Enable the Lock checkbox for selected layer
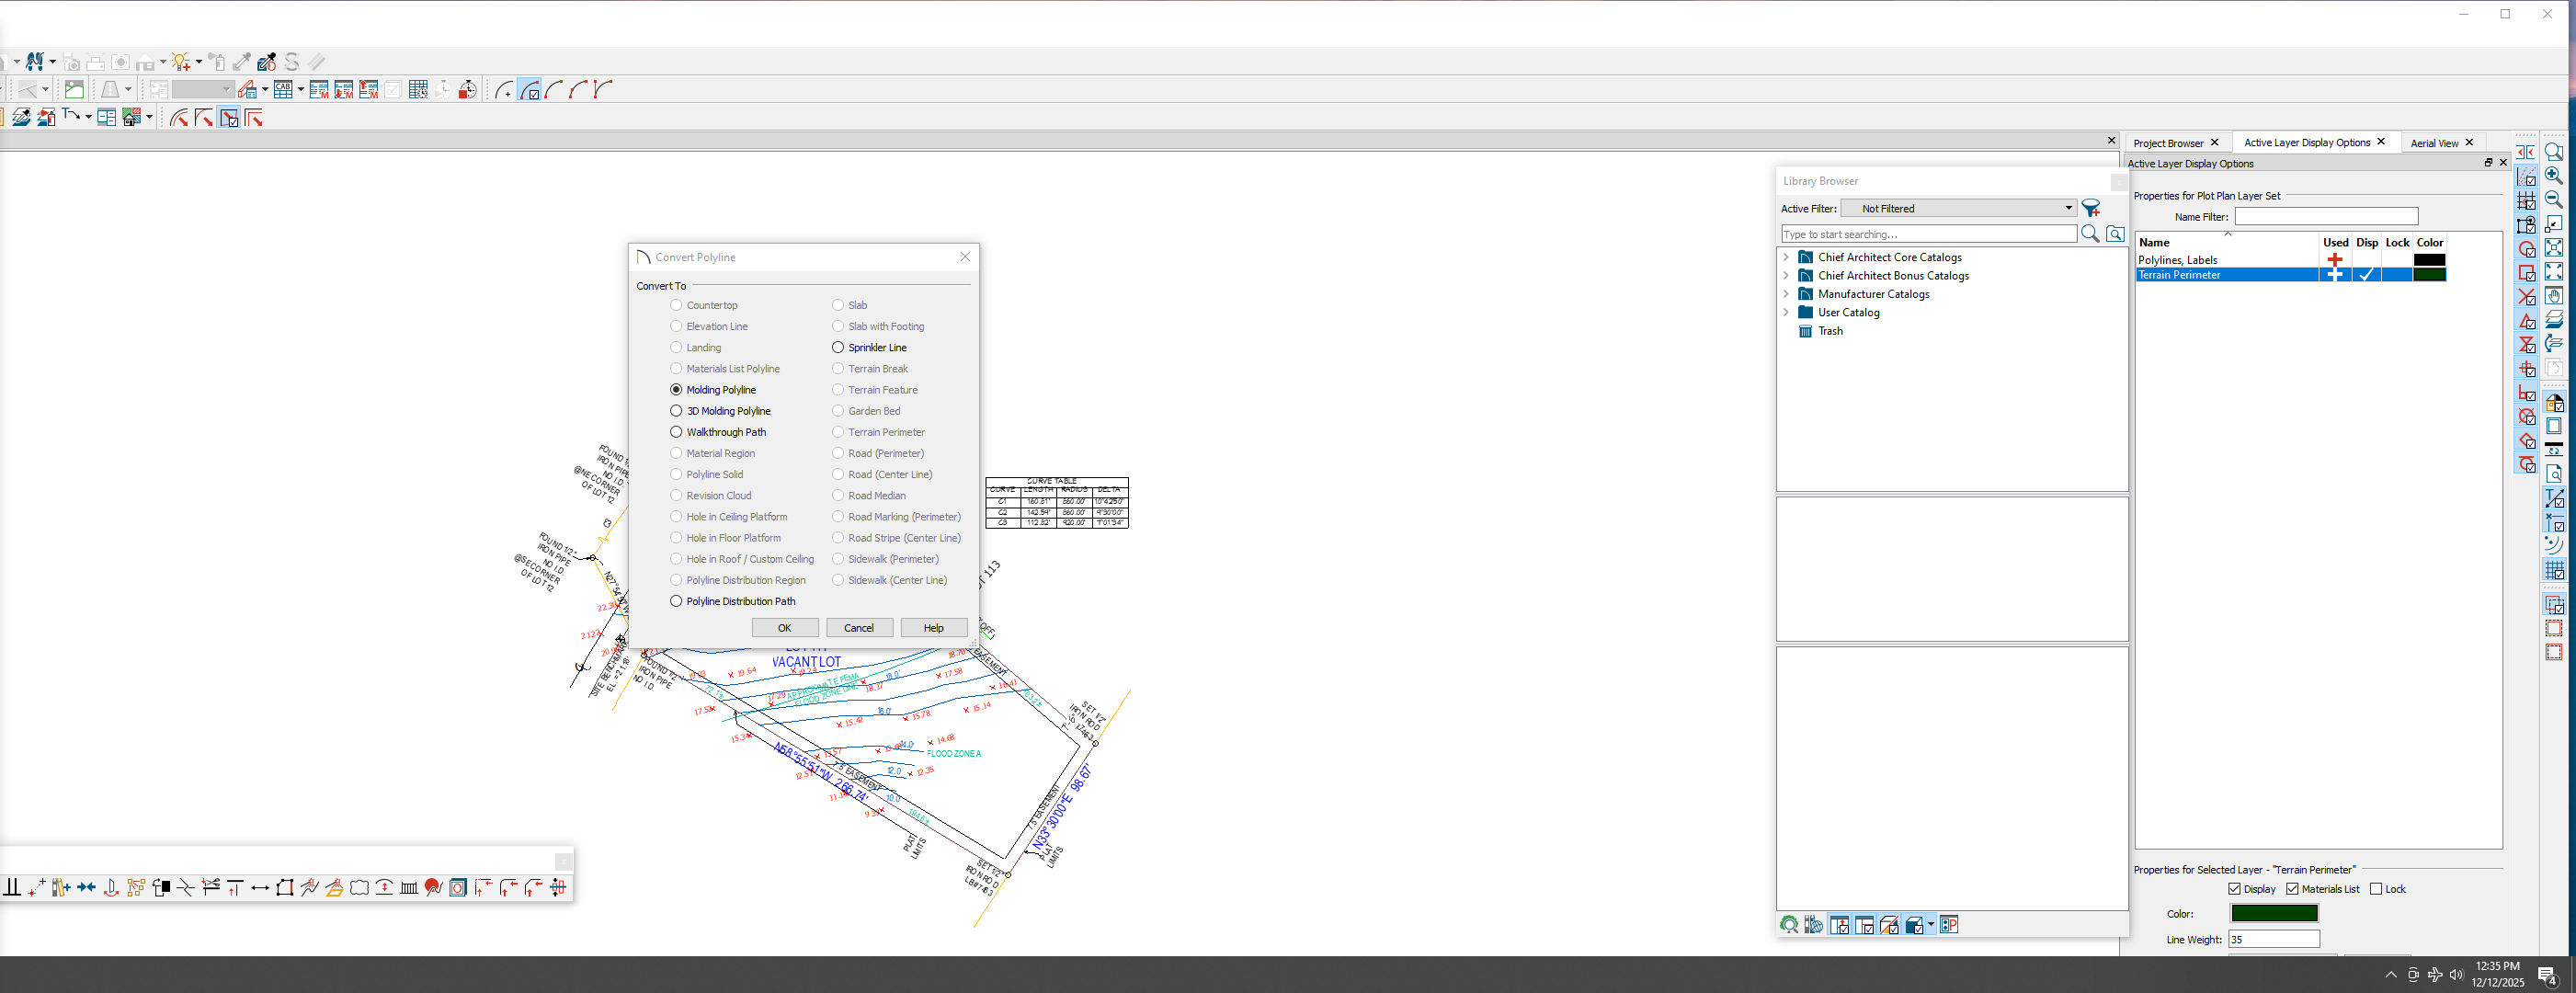2576x993 pixels. 2376,889
